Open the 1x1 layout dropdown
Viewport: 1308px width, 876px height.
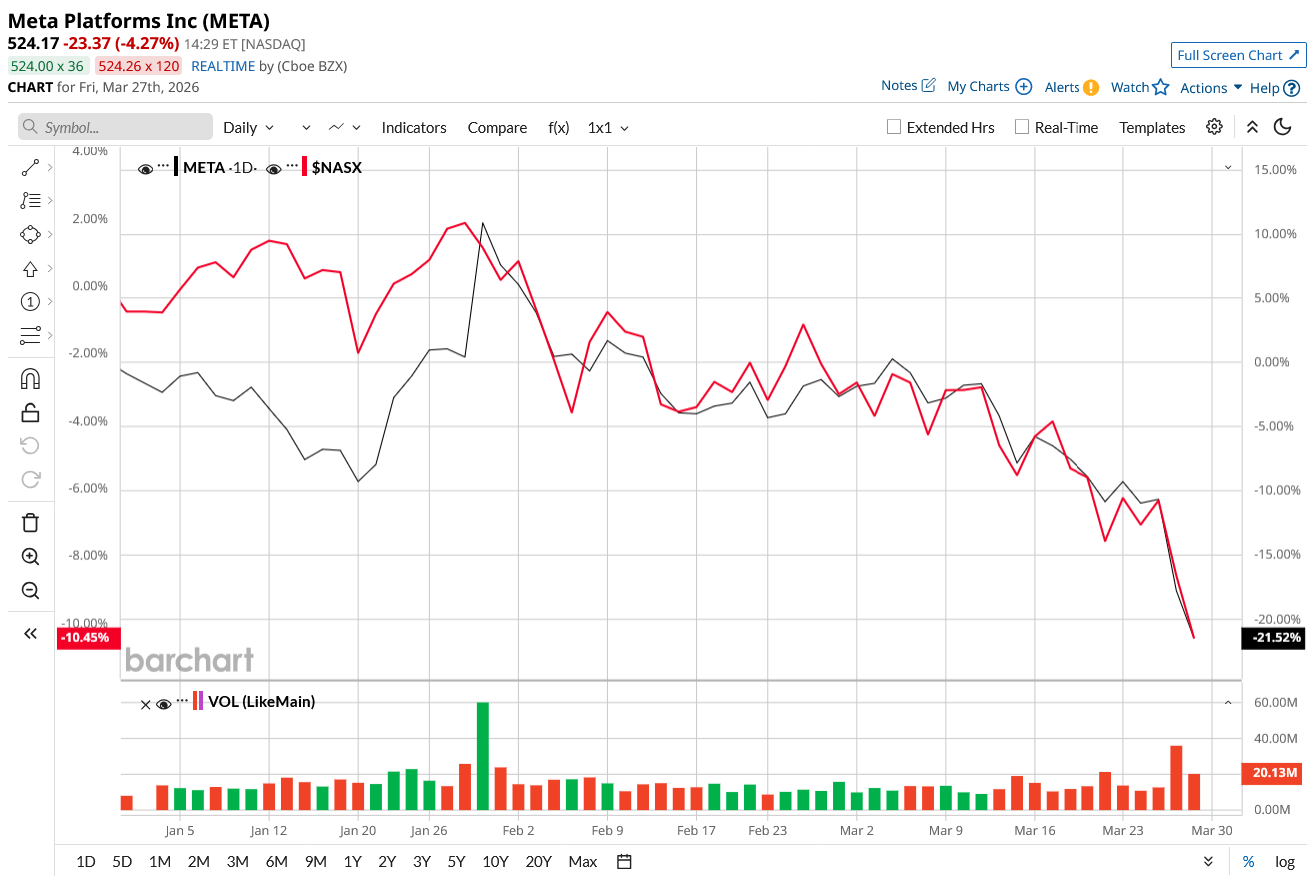pos(608,127)
